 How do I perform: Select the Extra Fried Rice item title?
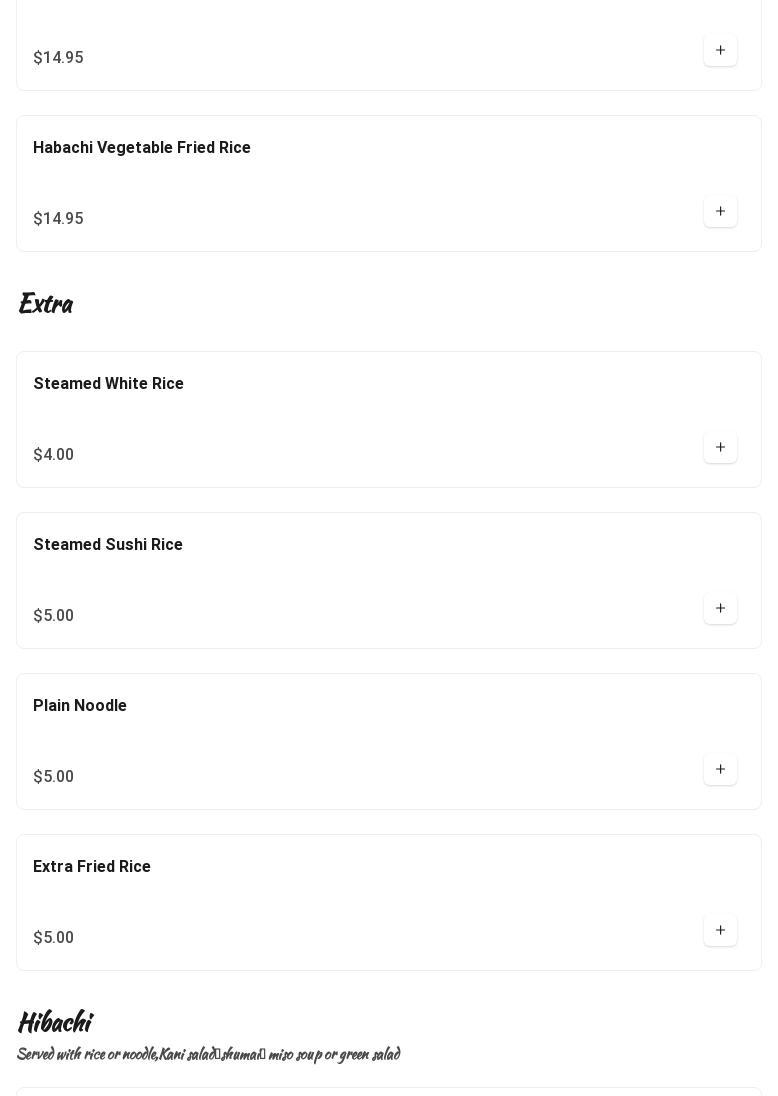click(x=92, y=867)
